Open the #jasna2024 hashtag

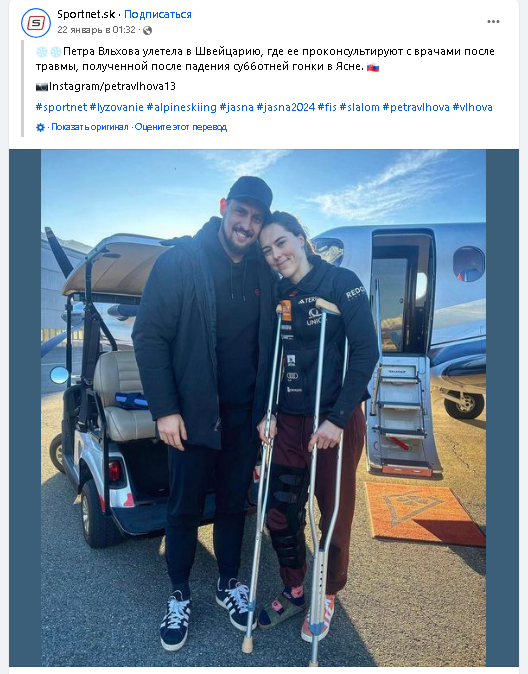[286, 107]
